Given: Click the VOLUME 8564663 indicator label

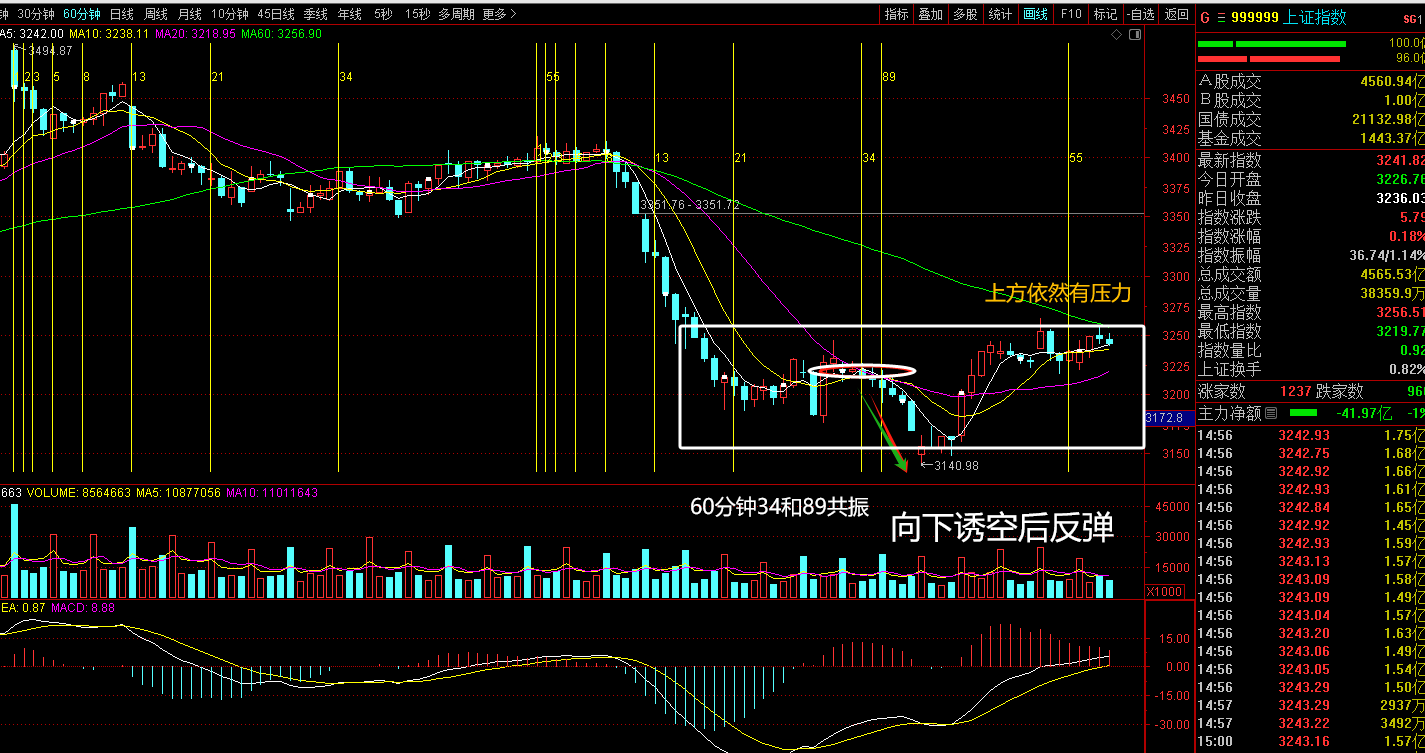Looking at the screenshot, I should (x=78, y=493).
